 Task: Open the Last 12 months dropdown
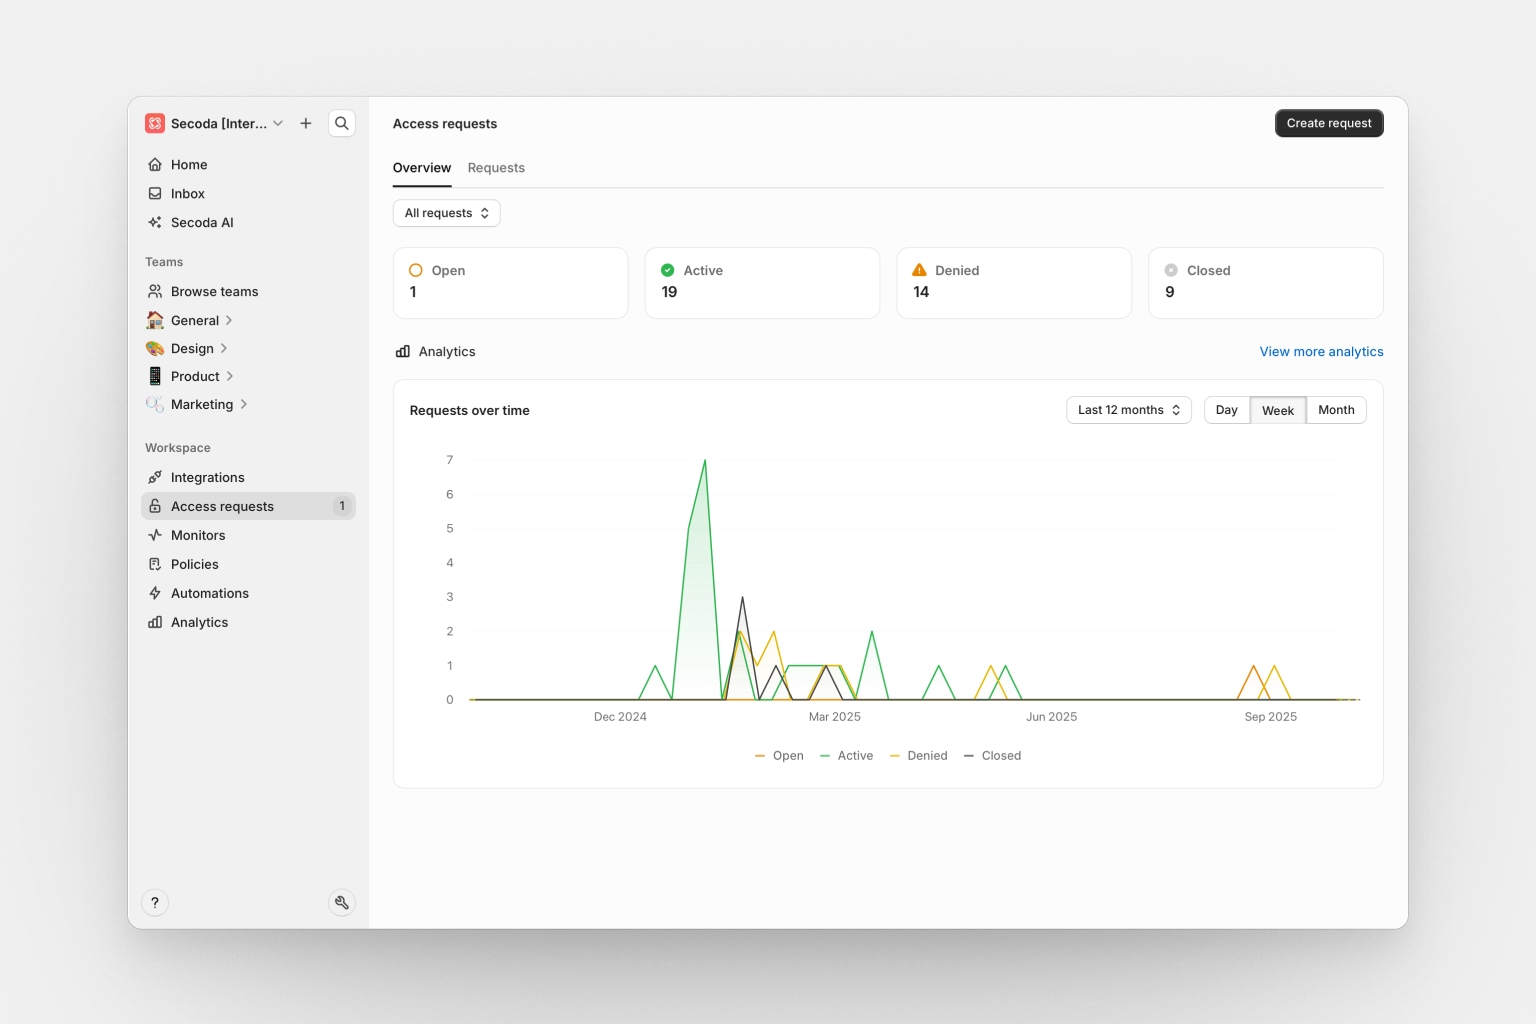1128,410
